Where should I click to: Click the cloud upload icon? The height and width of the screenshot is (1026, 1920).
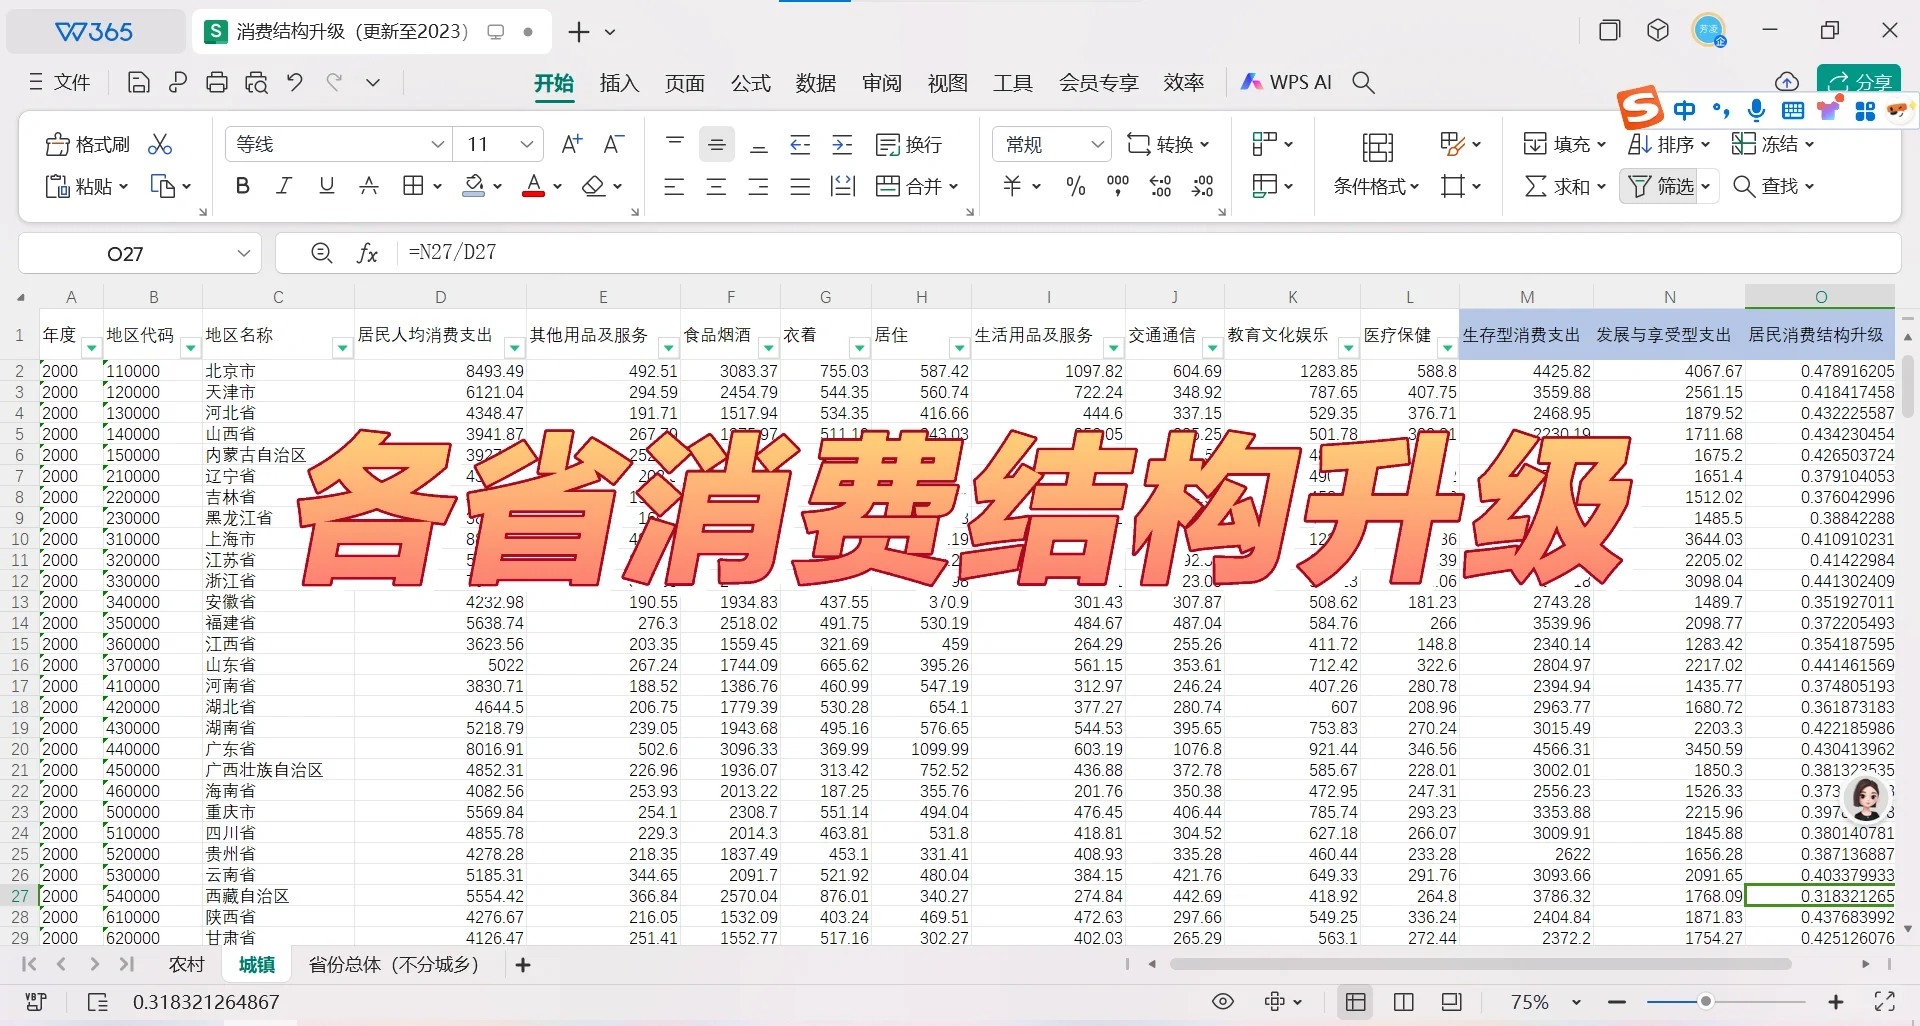click(1787, 82)
